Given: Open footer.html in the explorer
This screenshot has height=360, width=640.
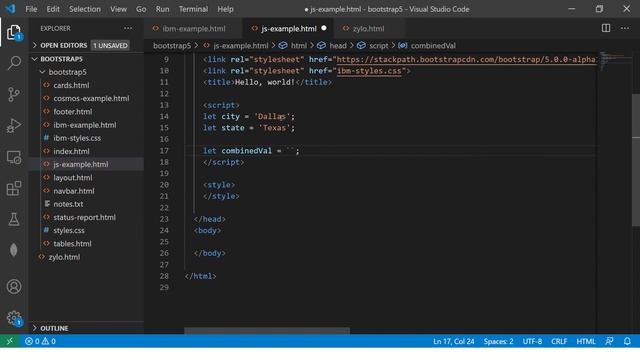Looking at the screenshot, I should click(x=72, y=111).
